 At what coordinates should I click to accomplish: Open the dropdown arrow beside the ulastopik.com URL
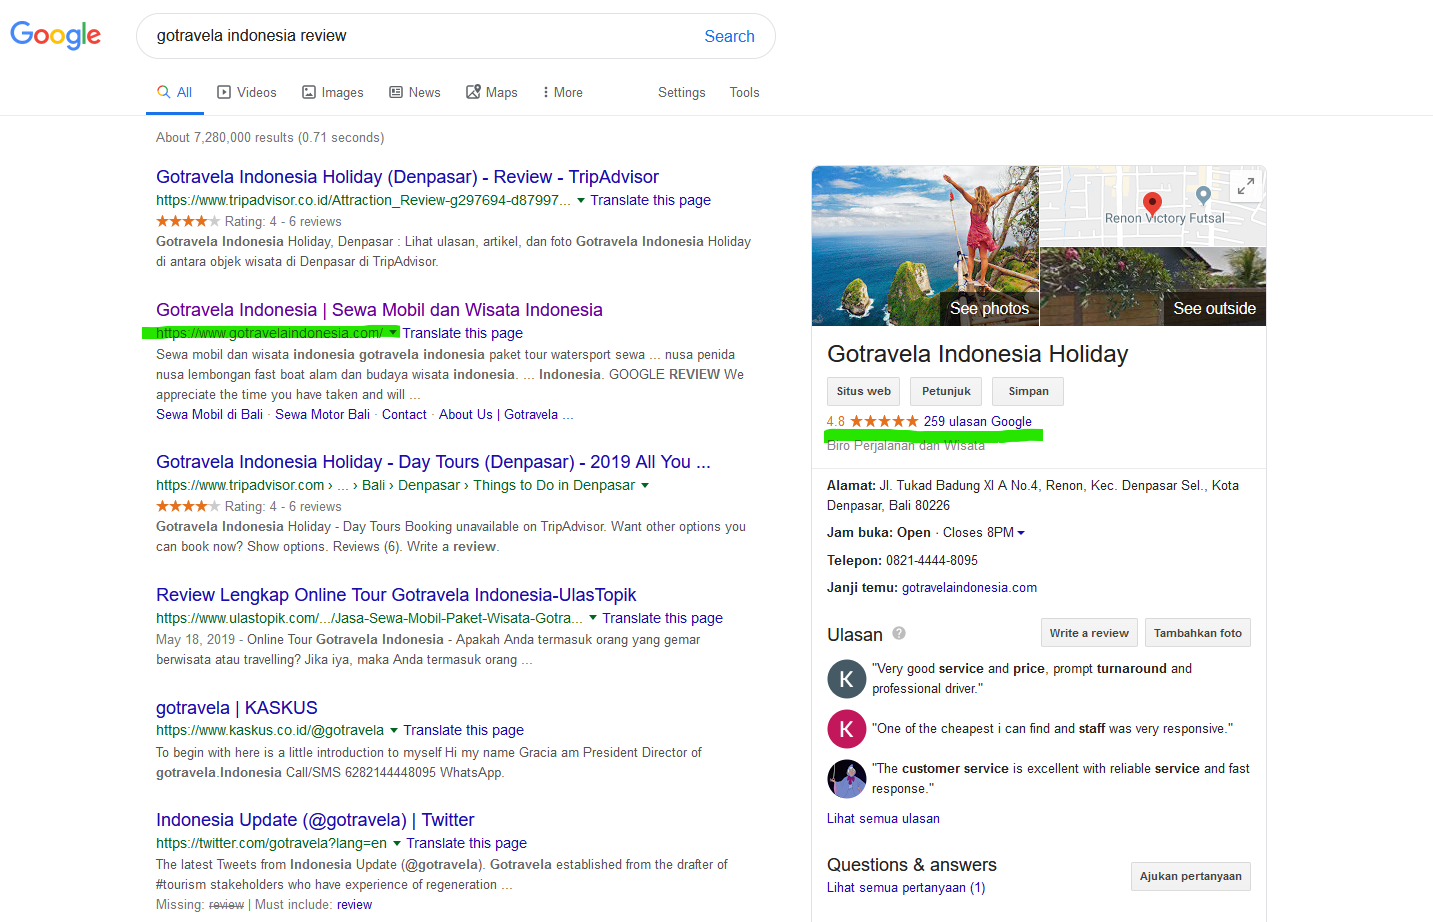(x=593, y=618)
